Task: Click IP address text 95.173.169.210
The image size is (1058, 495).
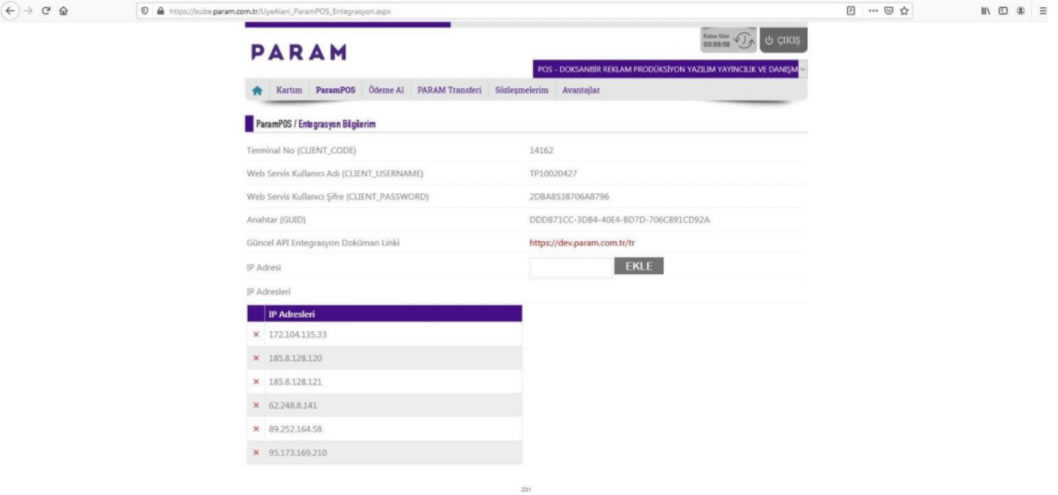Action: pos(298,453)
